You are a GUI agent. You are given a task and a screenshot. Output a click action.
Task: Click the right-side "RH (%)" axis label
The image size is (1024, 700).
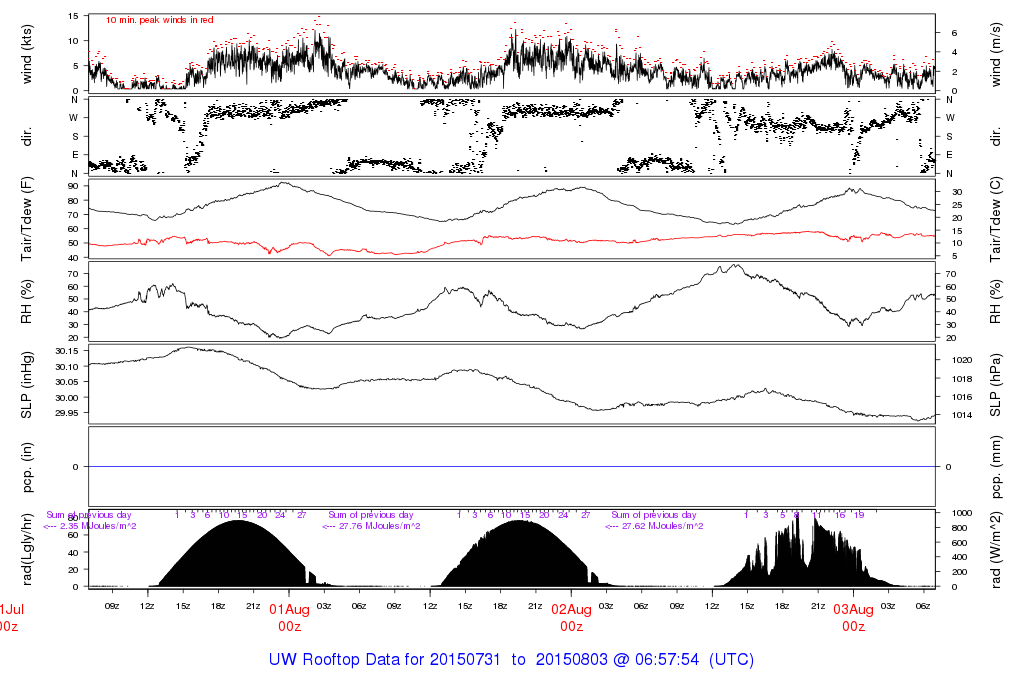click(x=995, y=302)
